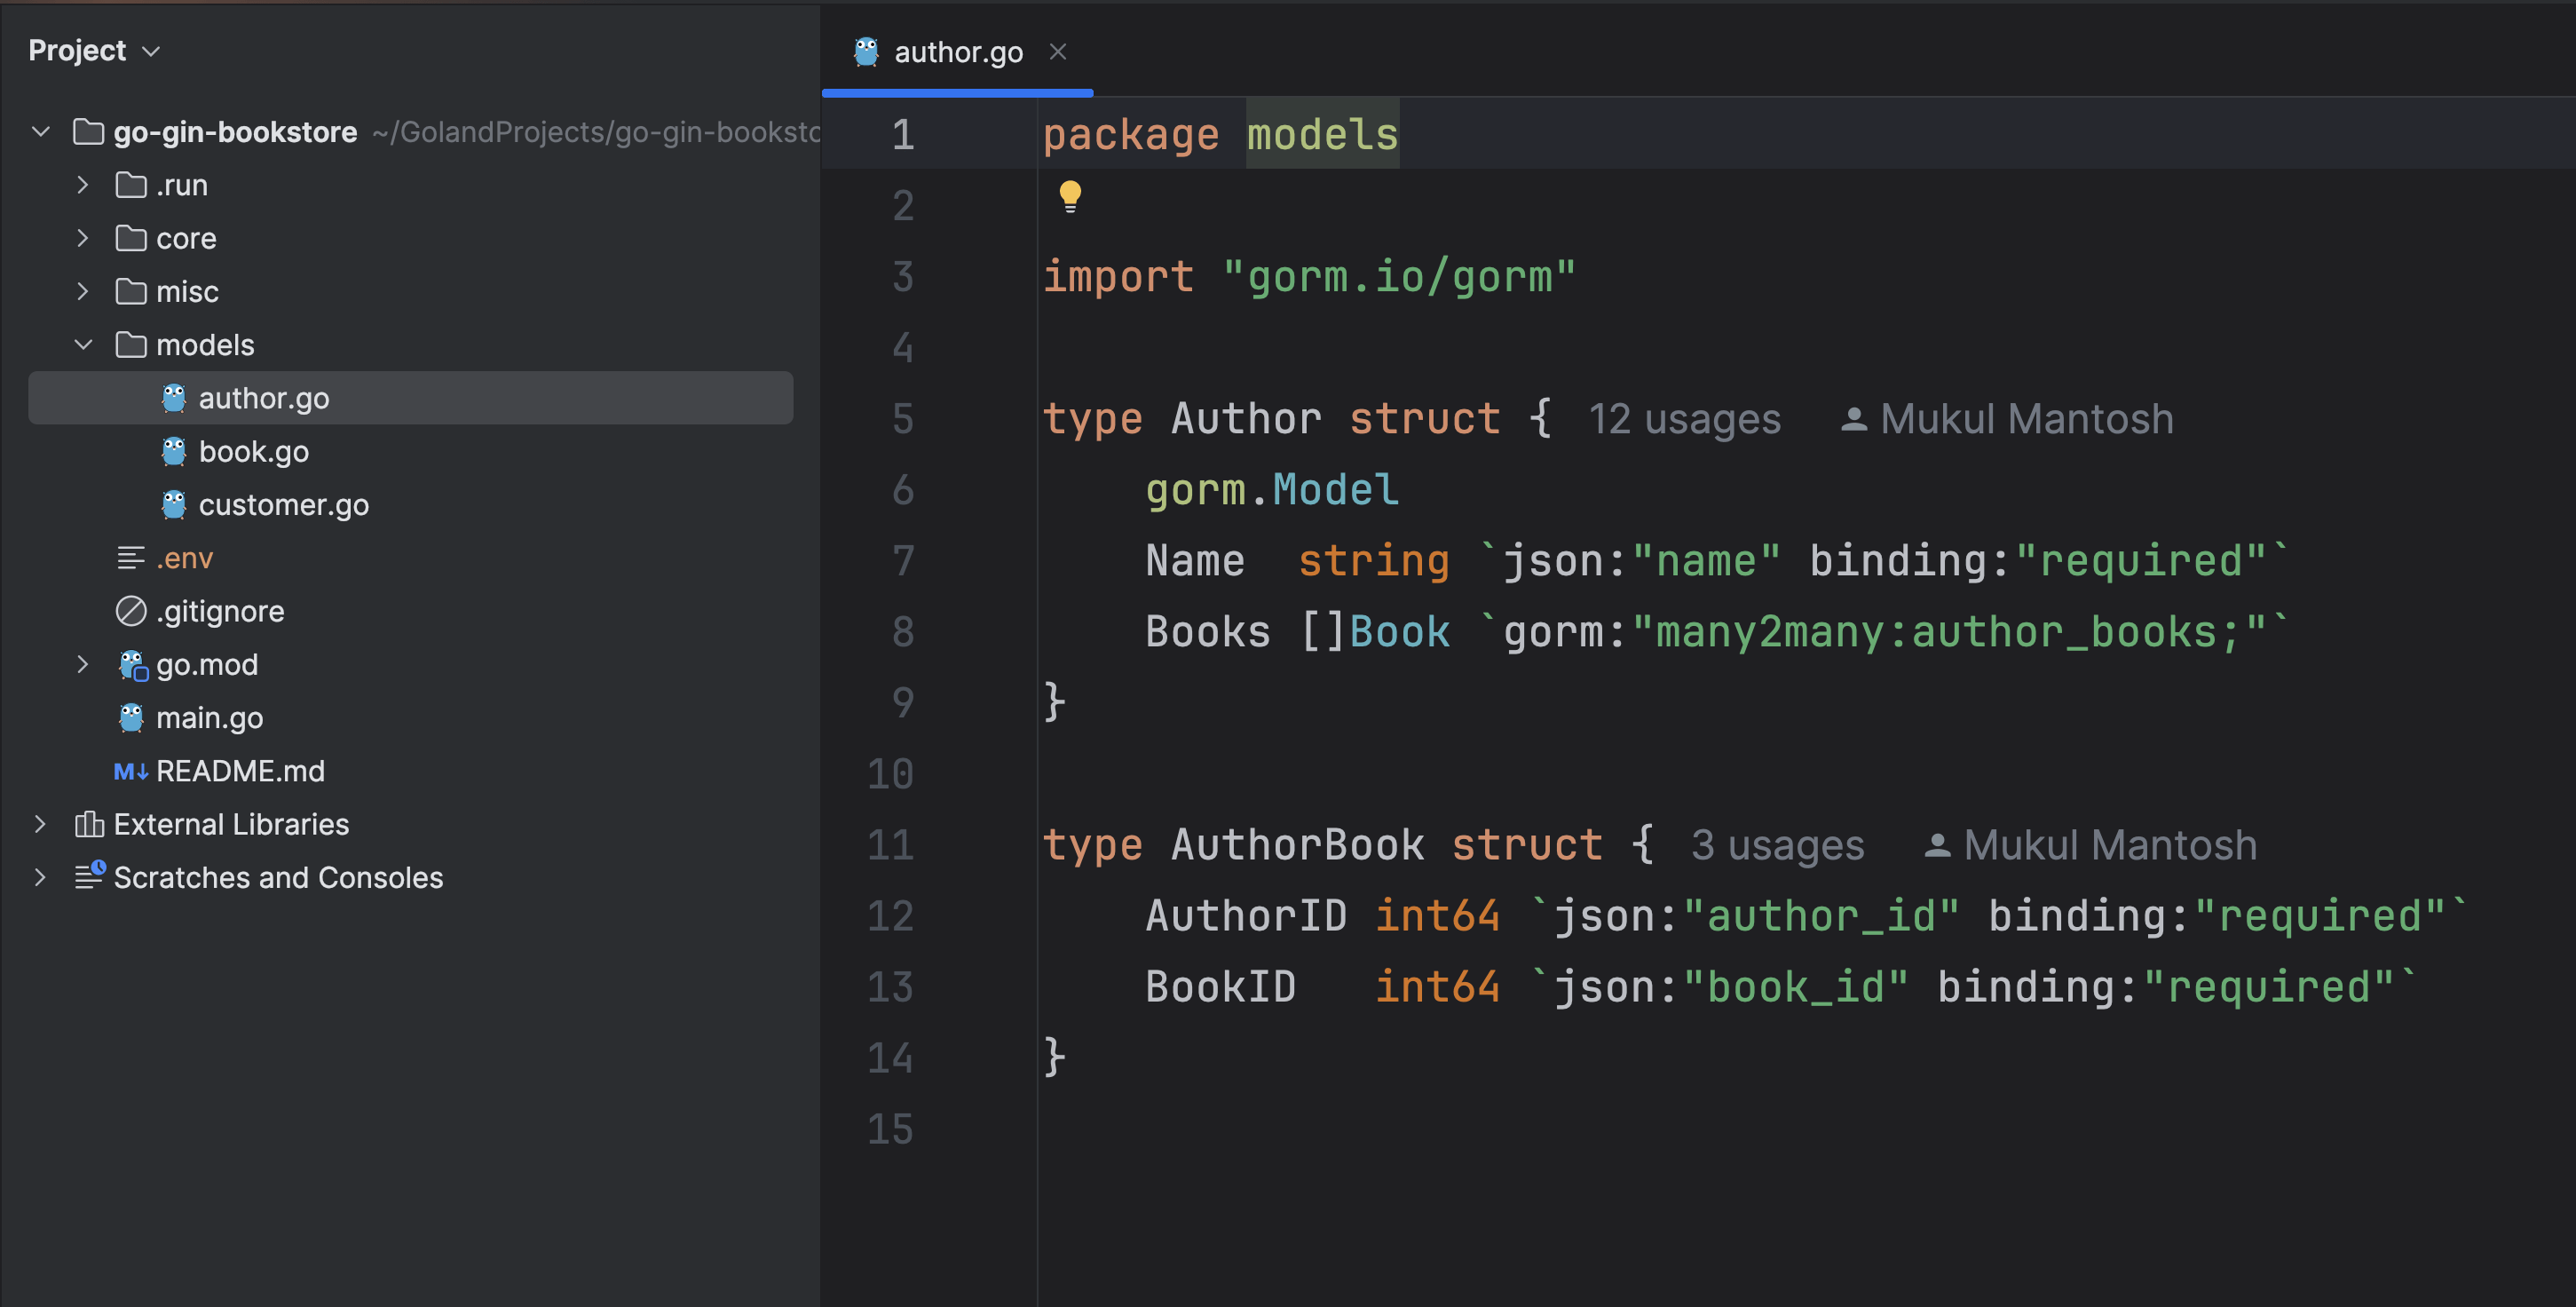The height and width of the screenshot is (1307, 2576).
Task: Expand the .run folder
Action: [83, 185]
